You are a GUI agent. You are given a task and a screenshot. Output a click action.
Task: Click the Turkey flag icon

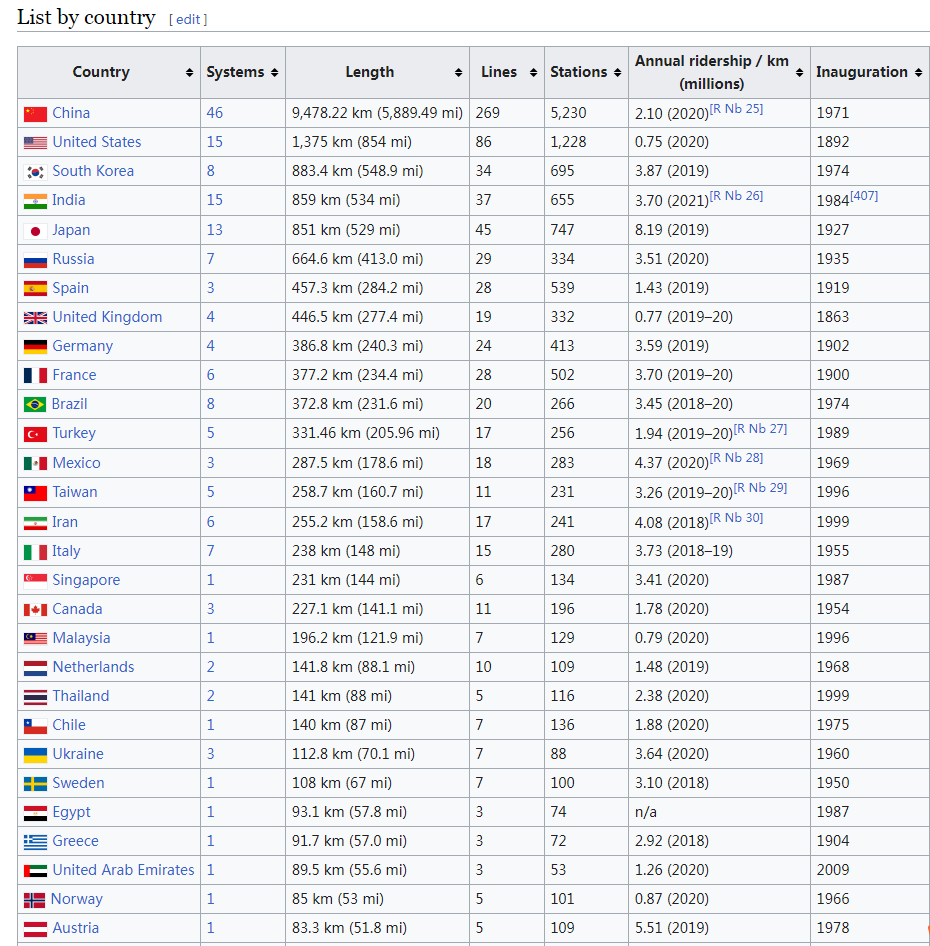click(35, 434)
